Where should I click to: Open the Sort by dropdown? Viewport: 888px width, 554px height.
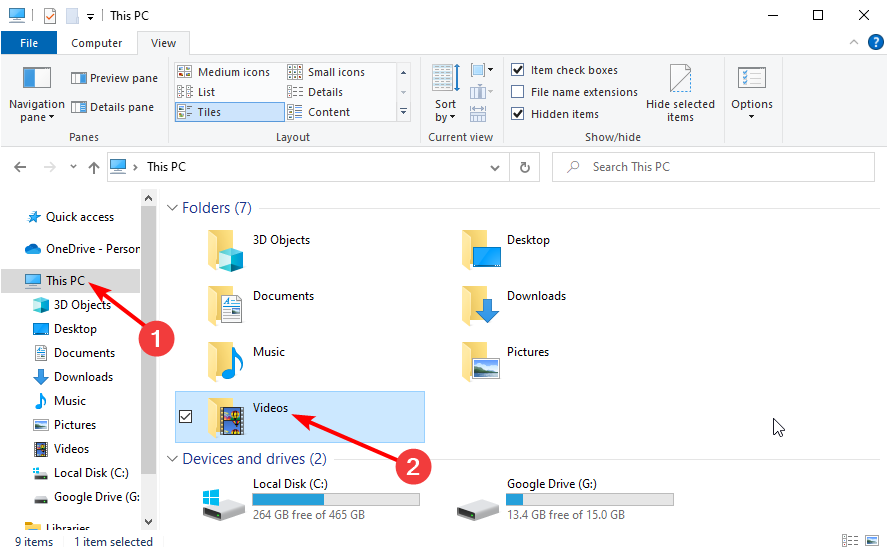(x=446, y=93)
